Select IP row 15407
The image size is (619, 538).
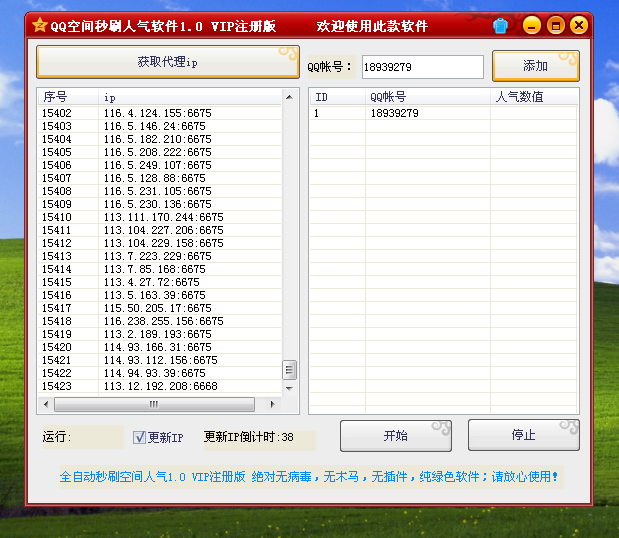159,178
